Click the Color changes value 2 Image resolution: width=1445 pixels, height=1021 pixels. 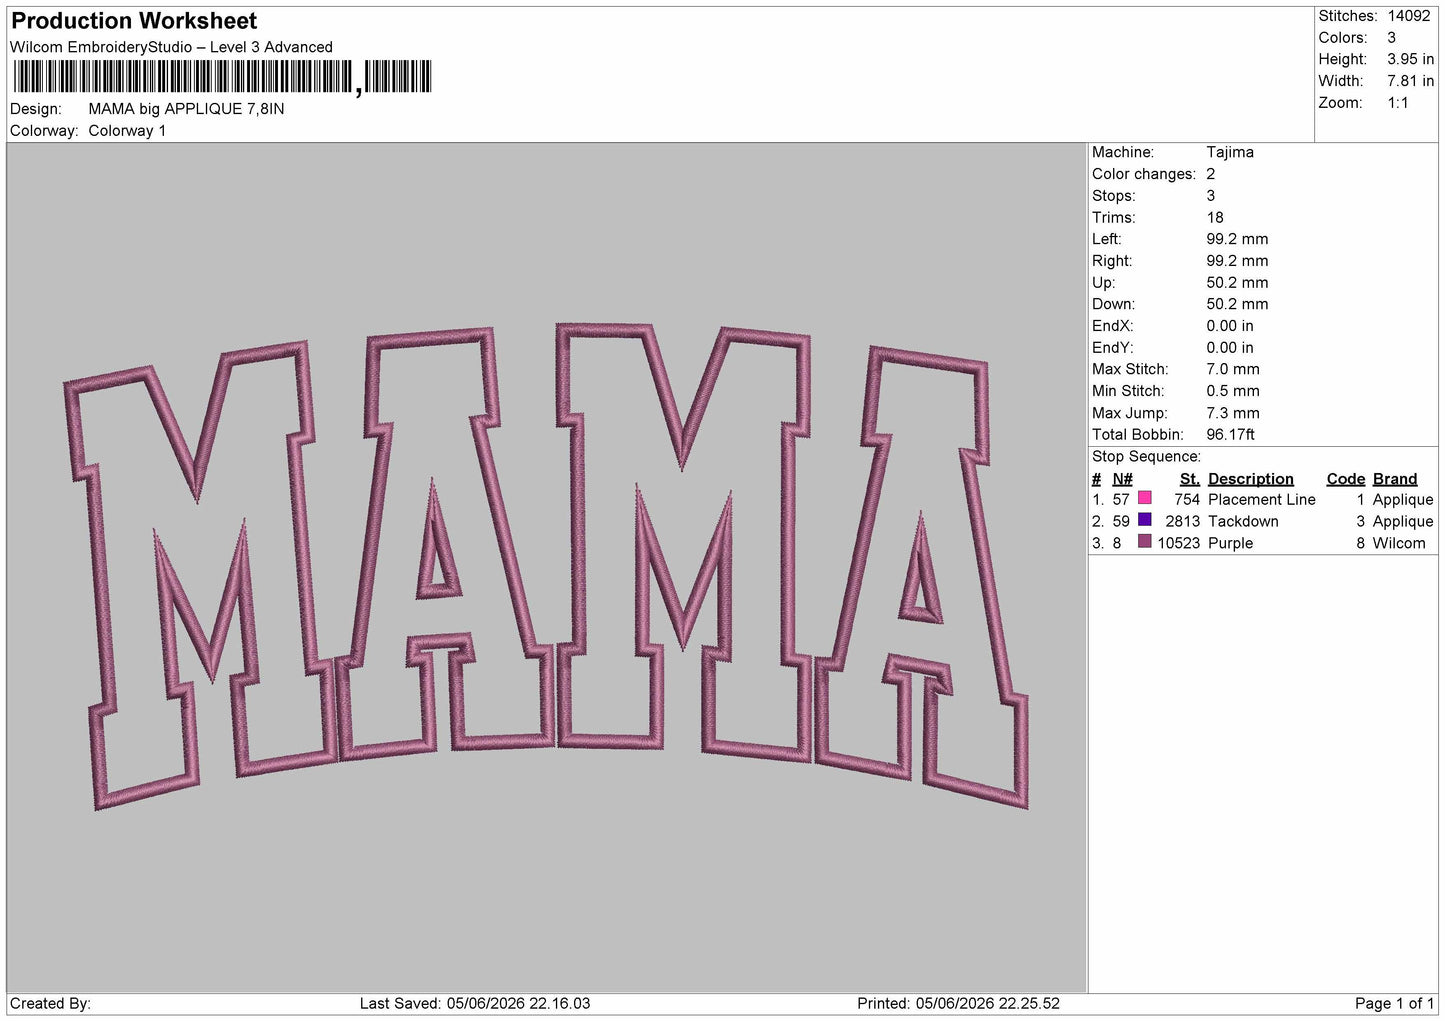pyautogui.click(x=1210, y=174)
